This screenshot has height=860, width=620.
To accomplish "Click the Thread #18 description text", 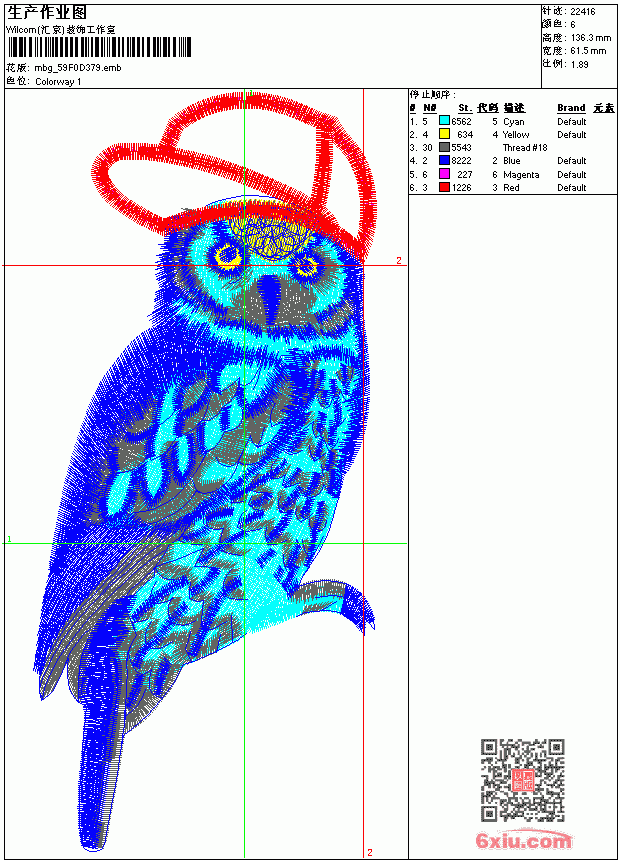I will [x=525, y=148].
